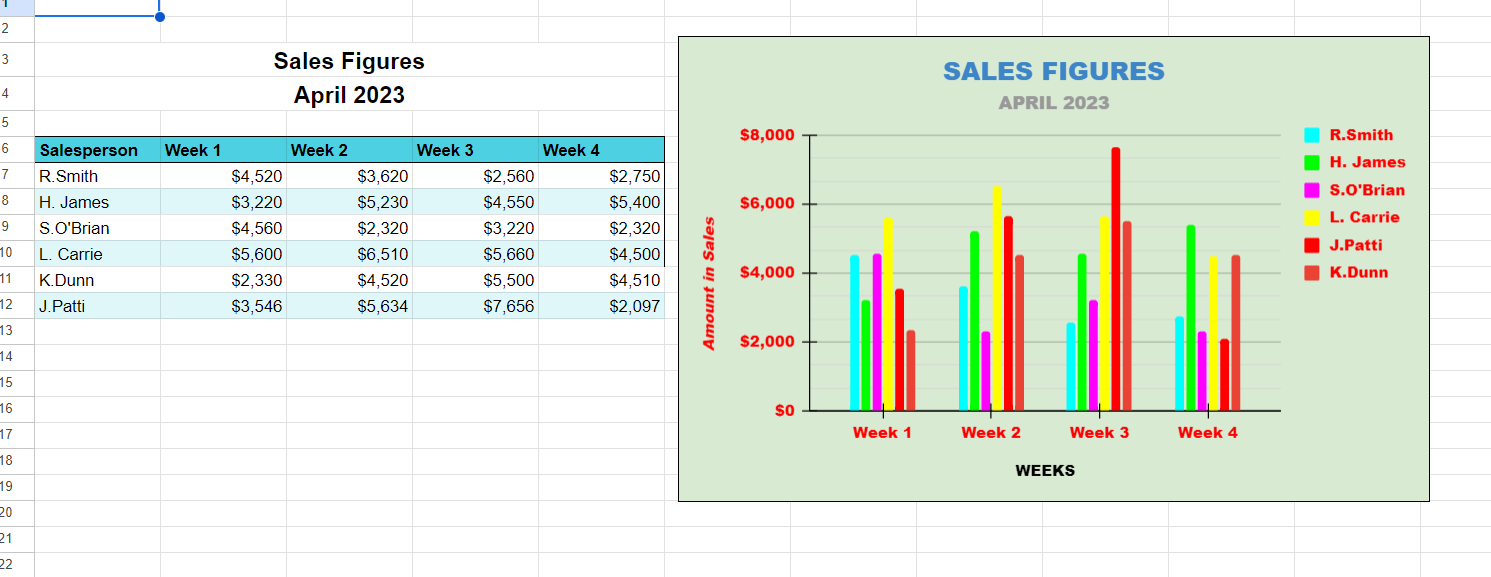Click the row 12 header number
Image resolution: width=1491 pixels, height=577 pixels.
point(6,306)
